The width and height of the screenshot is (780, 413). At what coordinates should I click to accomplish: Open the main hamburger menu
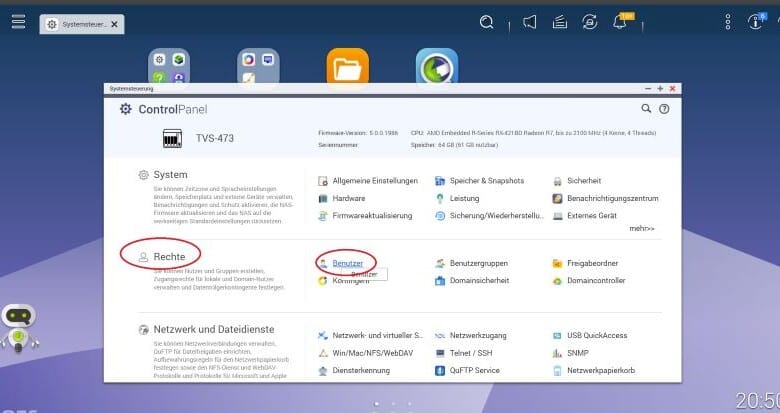tap(18, 22)
